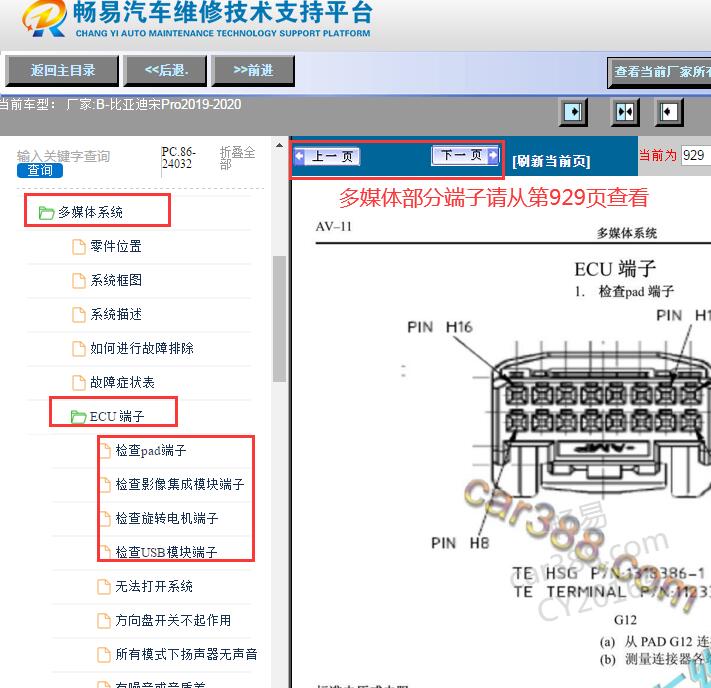Expand ECU 端子 tree node

pyautogui.click(x=117, y=416)
